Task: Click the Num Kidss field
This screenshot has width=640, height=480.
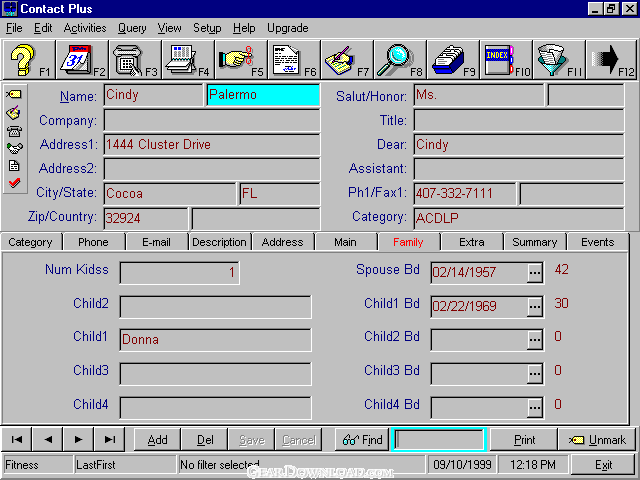Action: 180,273
